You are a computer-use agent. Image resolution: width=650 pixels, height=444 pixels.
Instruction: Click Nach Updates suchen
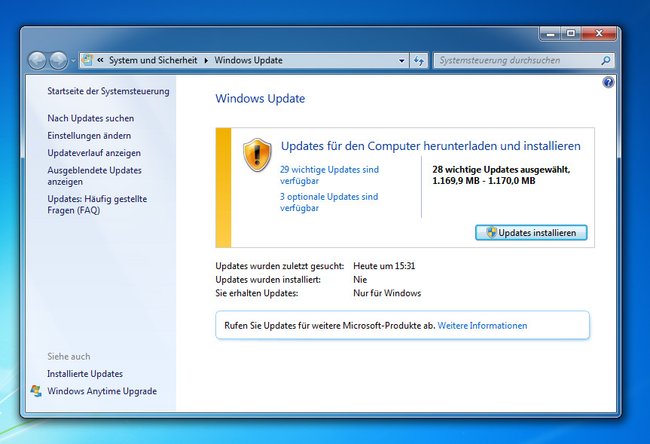point(90,118)
